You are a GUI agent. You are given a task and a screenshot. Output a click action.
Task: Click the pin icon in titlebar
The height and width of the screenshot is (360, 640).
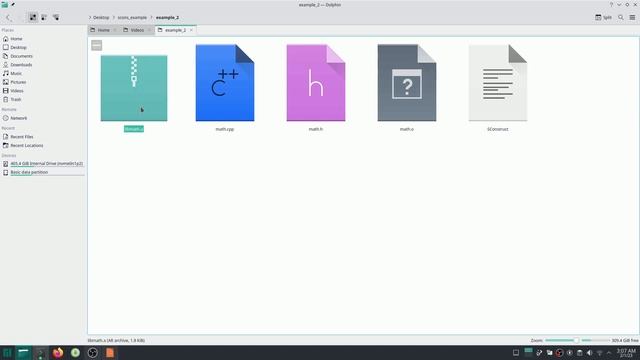click(13, 4)
